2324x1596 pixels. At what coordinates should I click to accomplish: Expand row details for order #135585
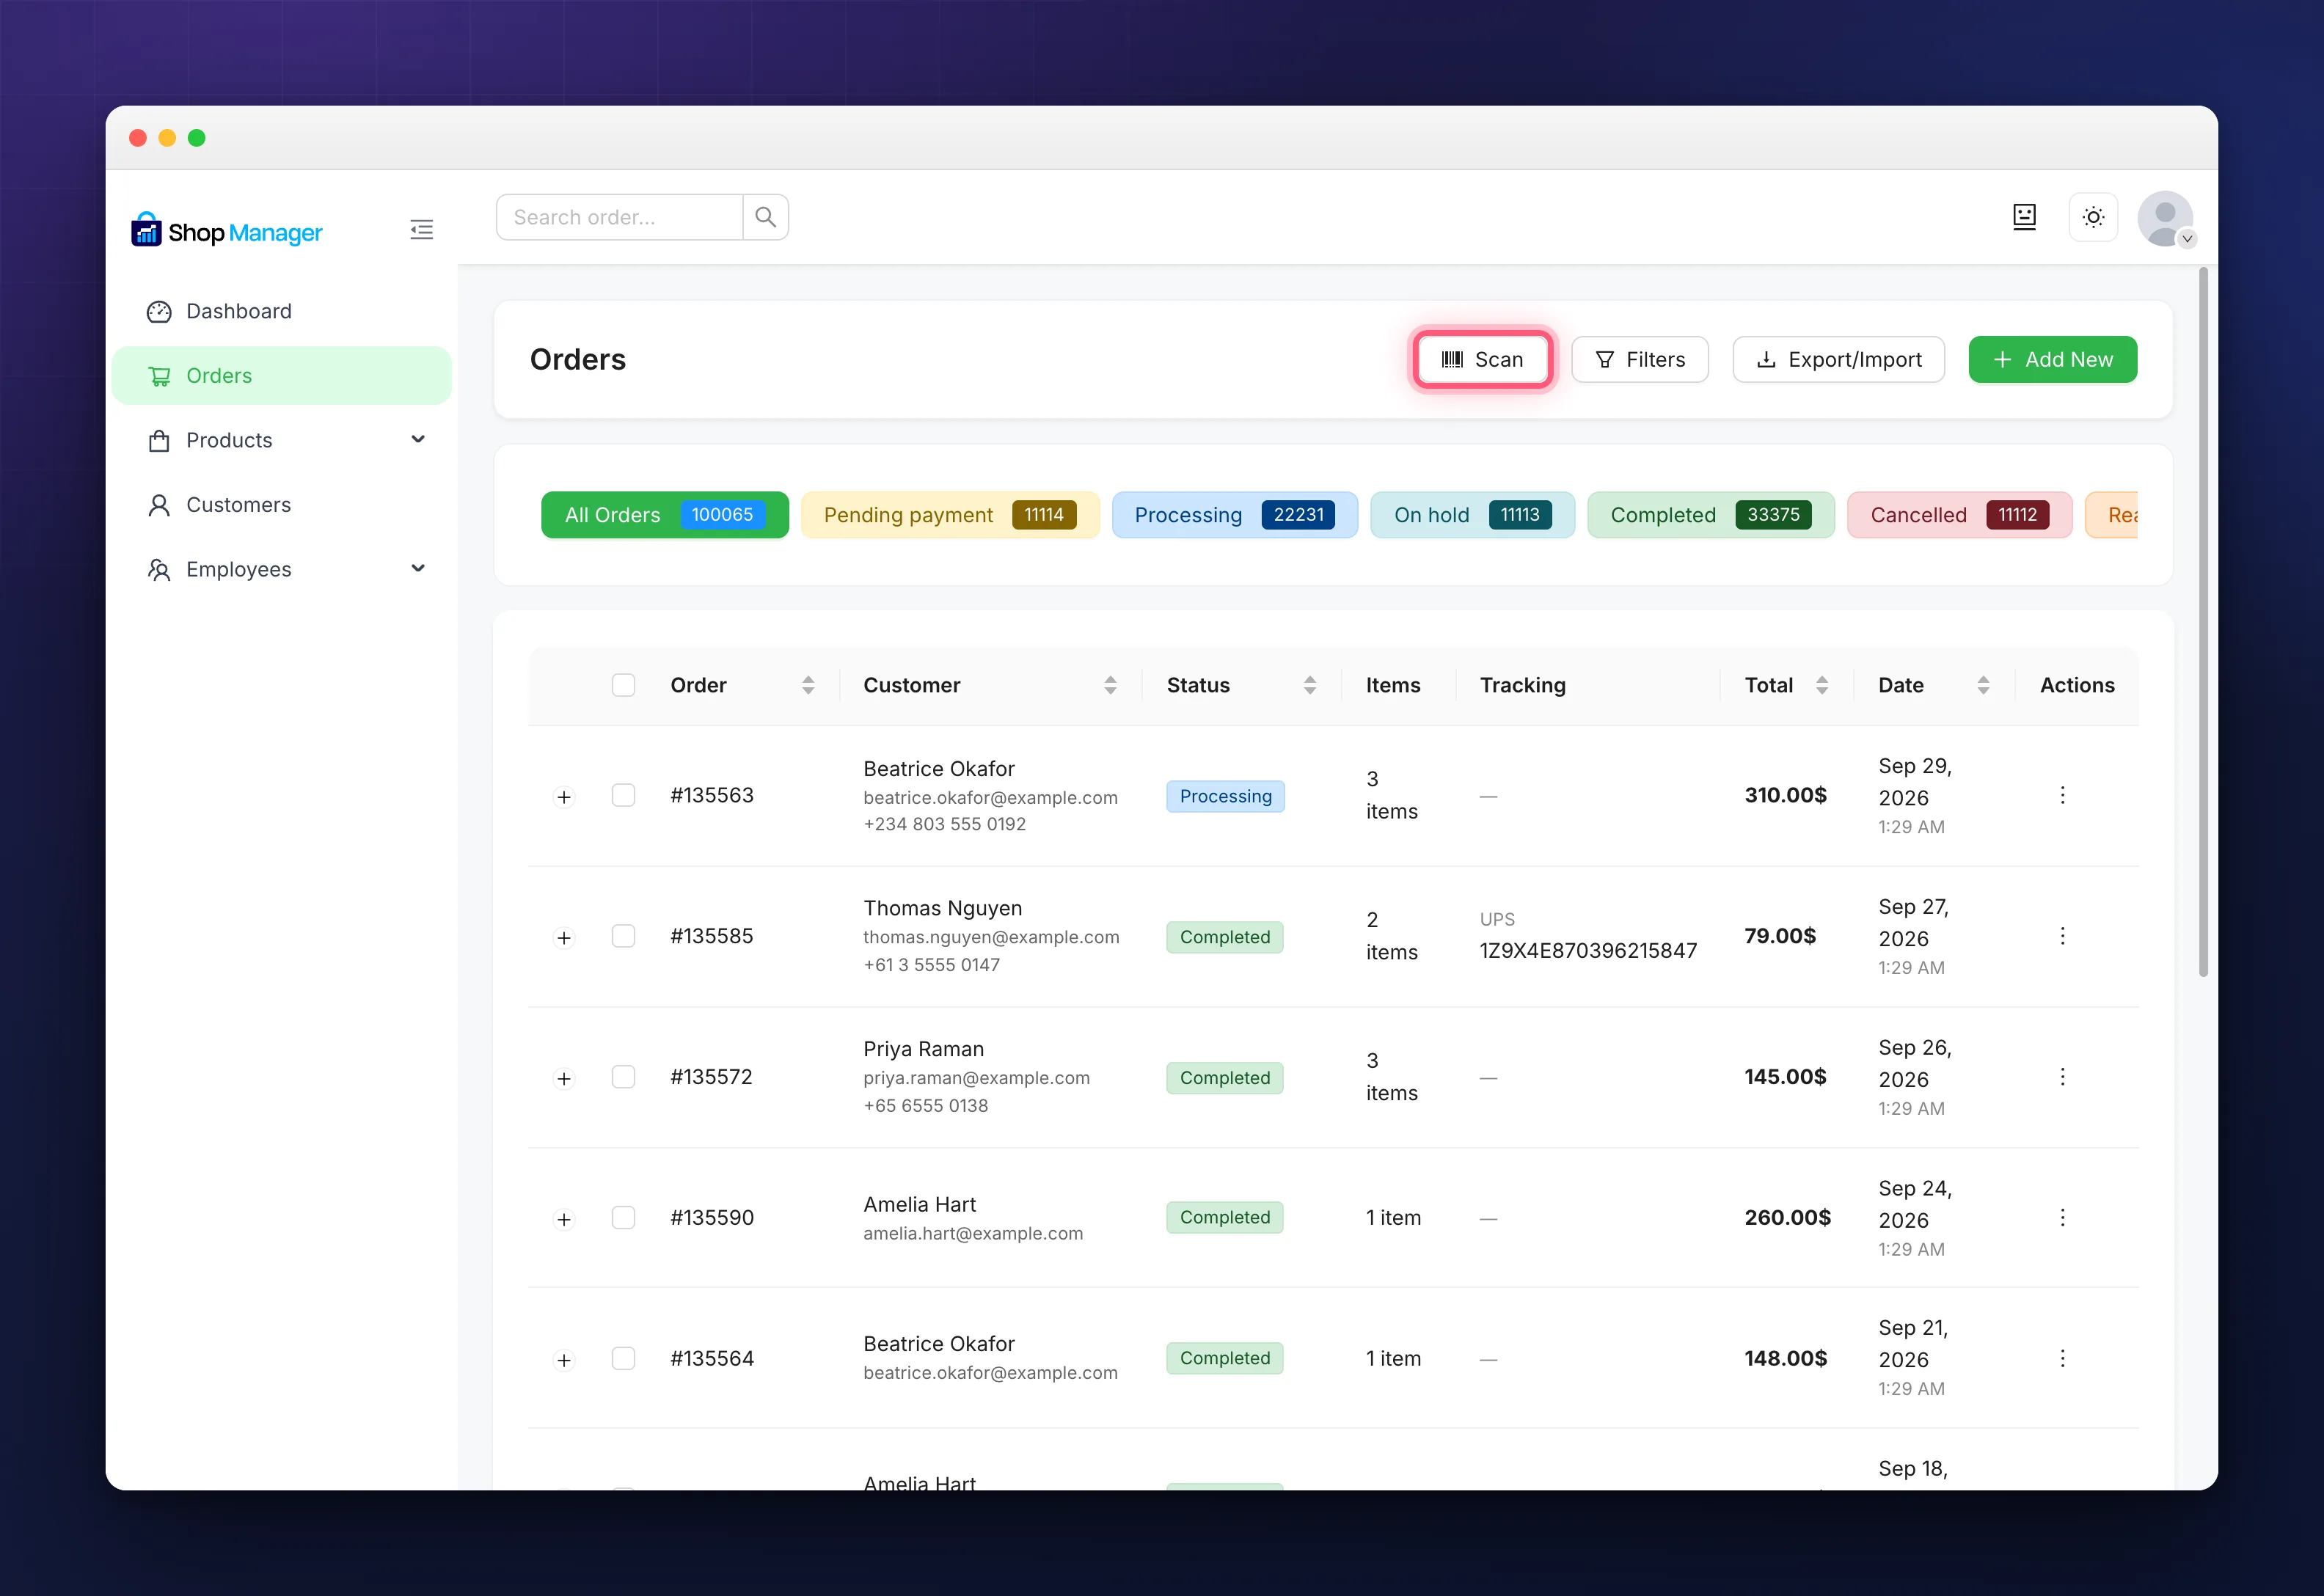point(564,938)
